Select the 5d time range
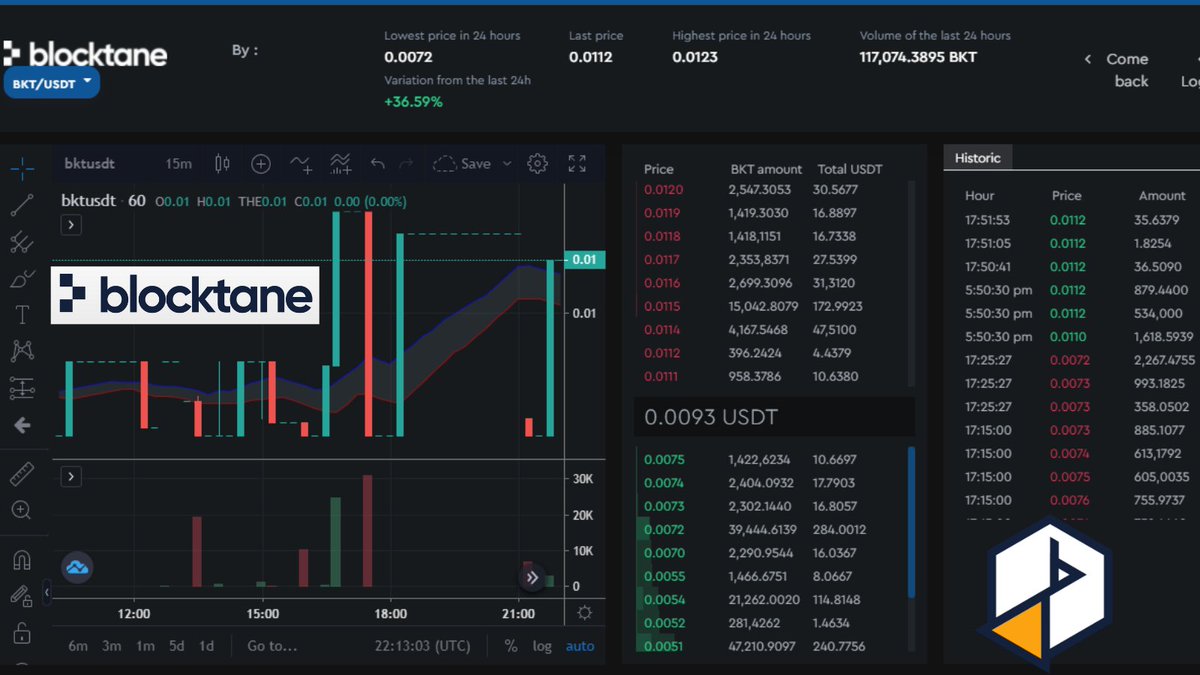Screen dimensions: 1200x675 [x=176, y=646]
